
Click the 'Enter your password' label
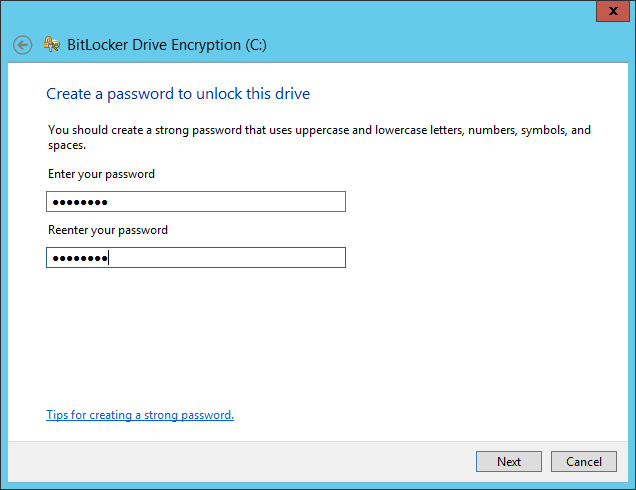click(x=101, y=174)
